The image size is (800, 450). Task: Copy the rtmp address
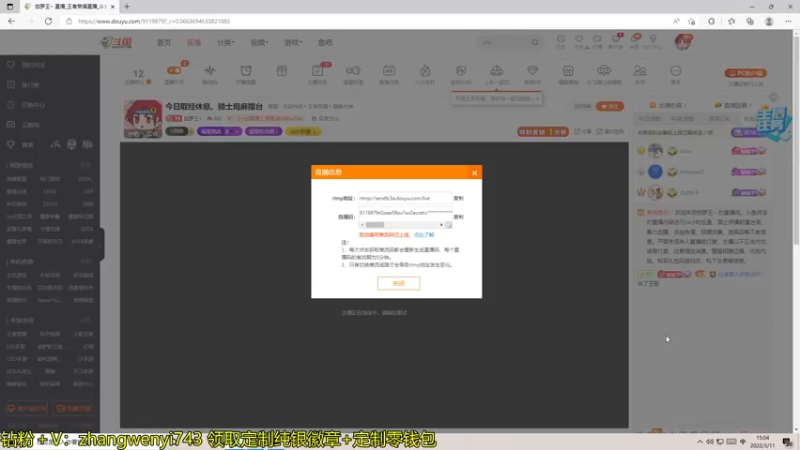[459, 198]
